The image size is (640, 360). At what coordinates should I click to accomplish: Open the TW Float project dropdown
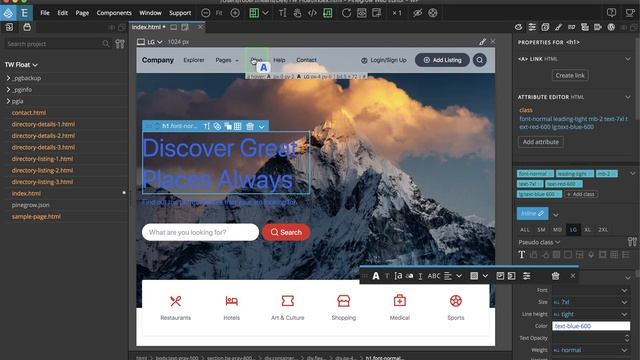21,65
